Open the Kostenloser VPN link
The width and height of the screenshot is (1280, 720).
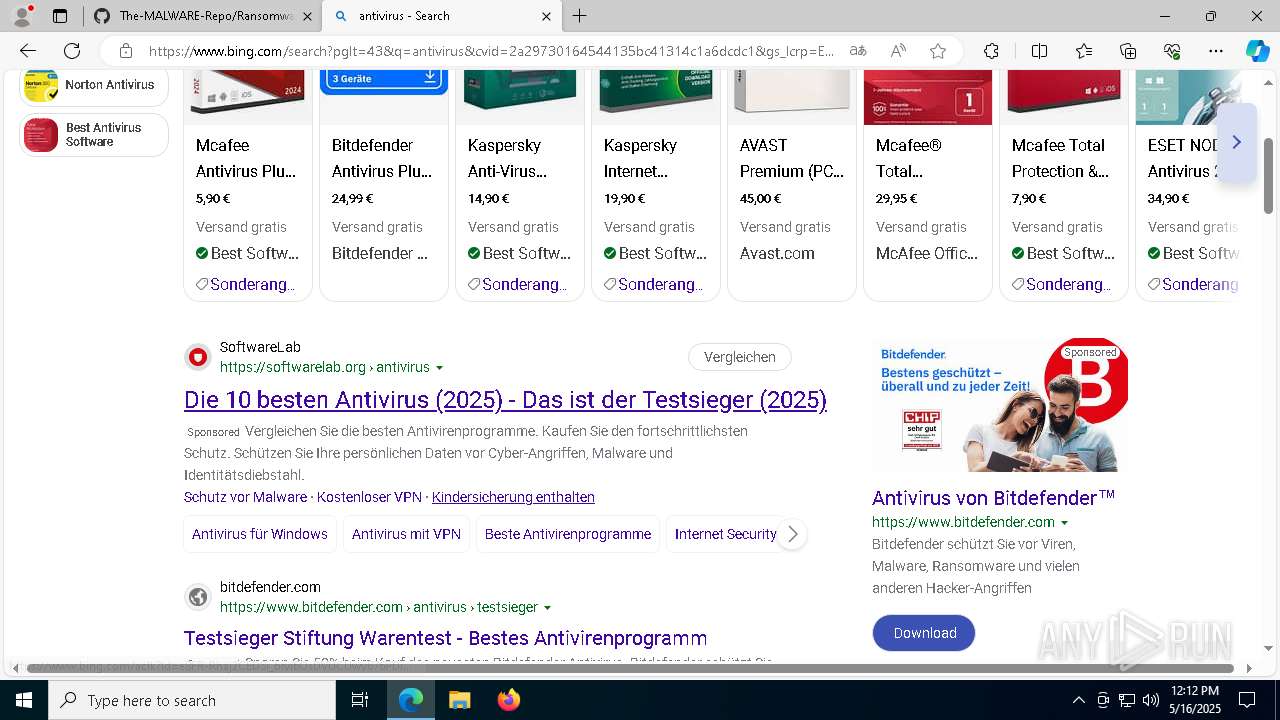click(x=369, y=497)
